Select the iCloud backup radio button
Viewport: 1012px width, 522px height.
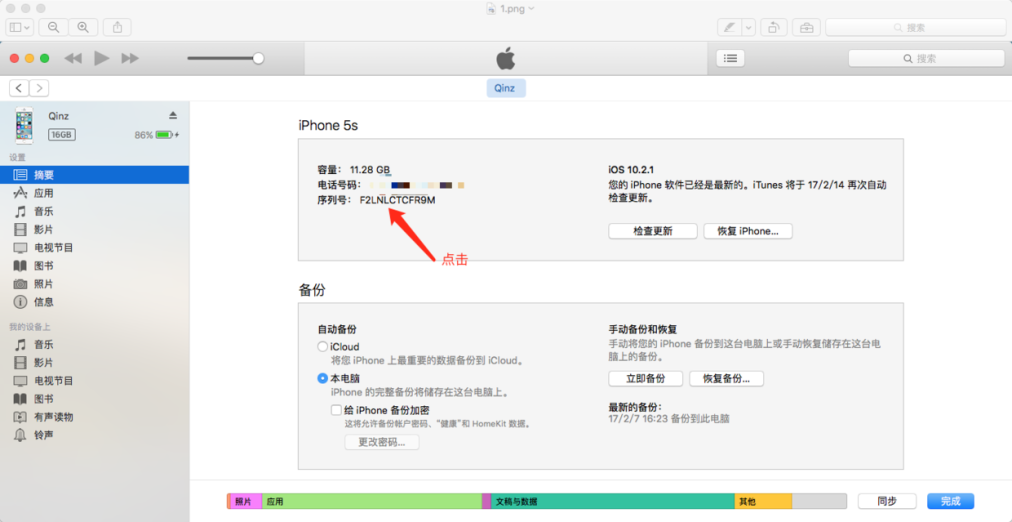tap(323, 346)
